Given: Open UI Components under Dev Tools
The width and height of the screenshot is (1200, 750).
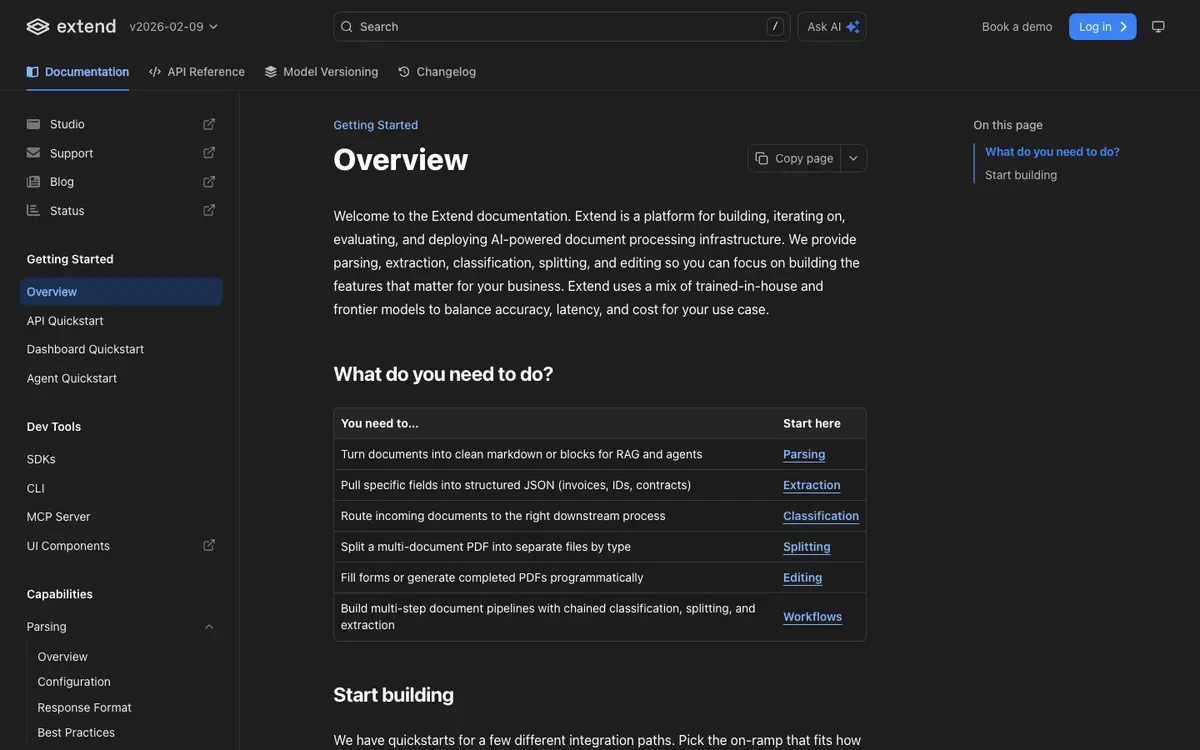Looking at the screenshot, I should coord(121,546).
